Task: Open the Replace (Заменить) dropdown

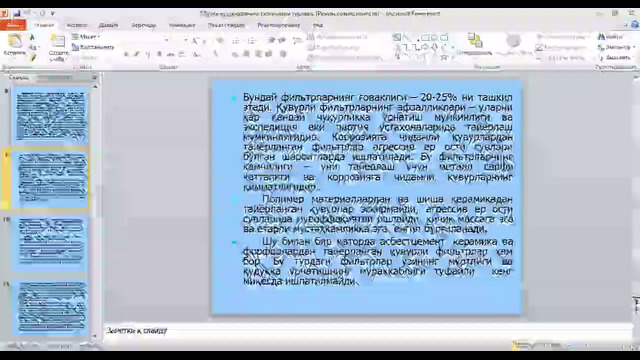Action: point(616,47)
